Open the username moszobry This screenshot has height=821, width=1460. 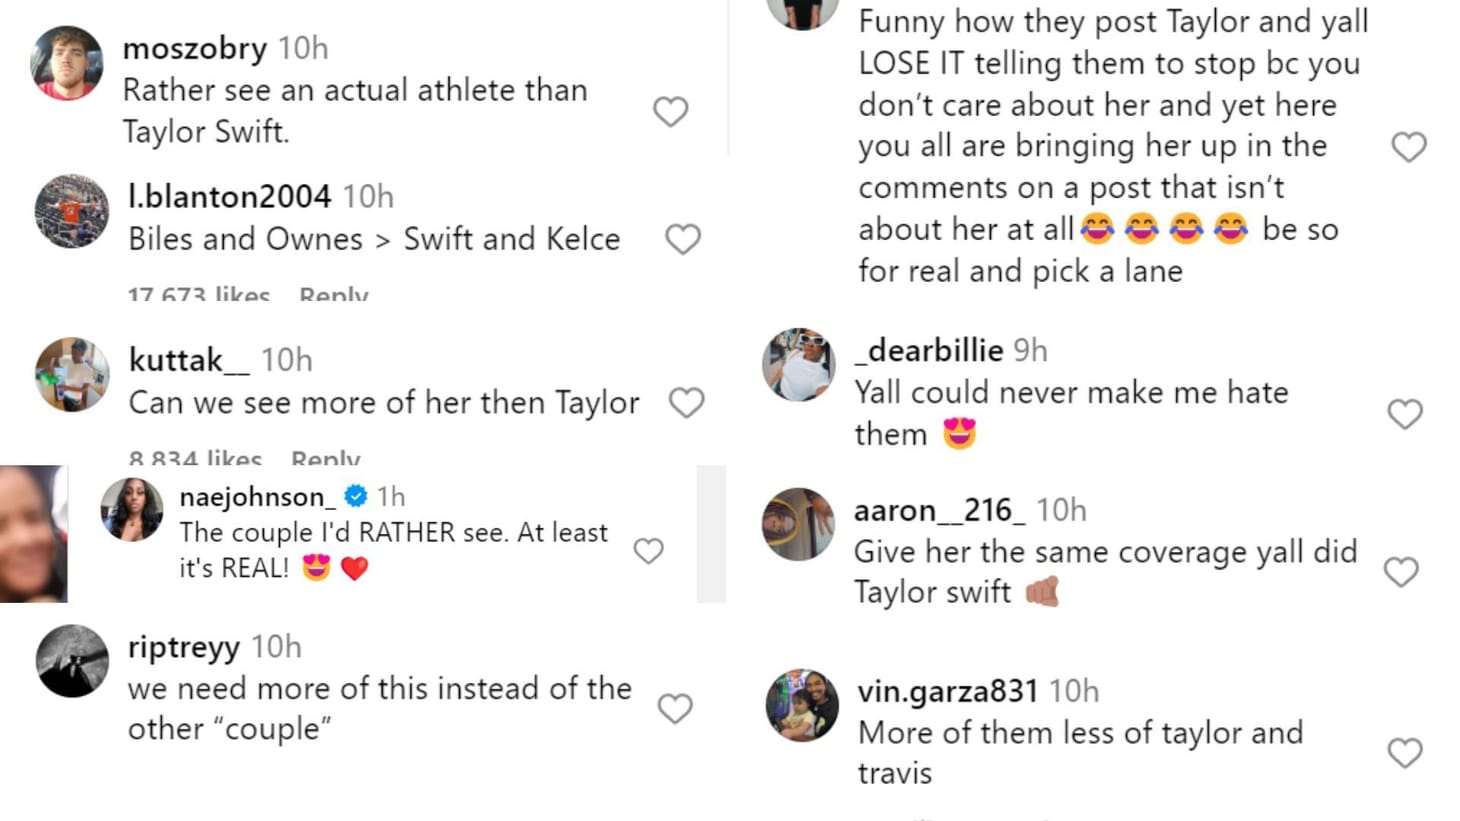coord(195,48)
